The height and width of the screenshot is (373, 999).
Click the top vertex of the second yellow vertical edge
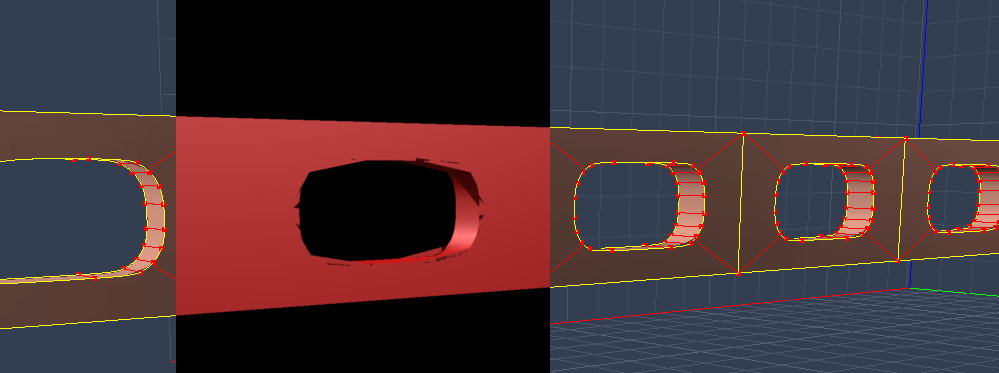[x=905, y=138]
